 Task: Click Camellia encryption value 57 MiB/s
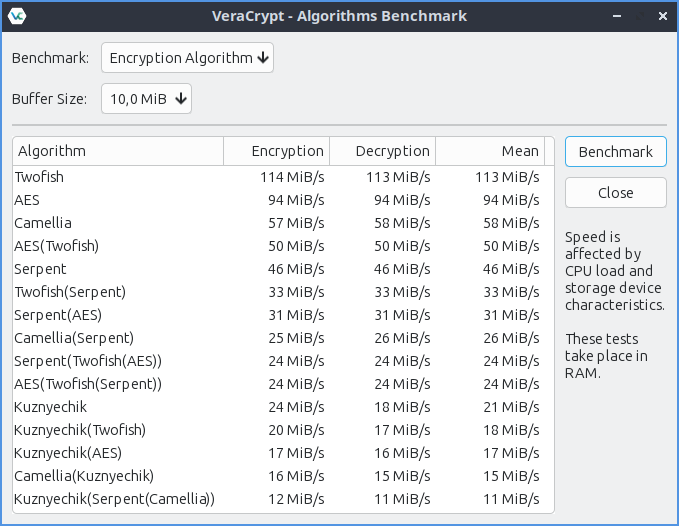pos(296,223)
